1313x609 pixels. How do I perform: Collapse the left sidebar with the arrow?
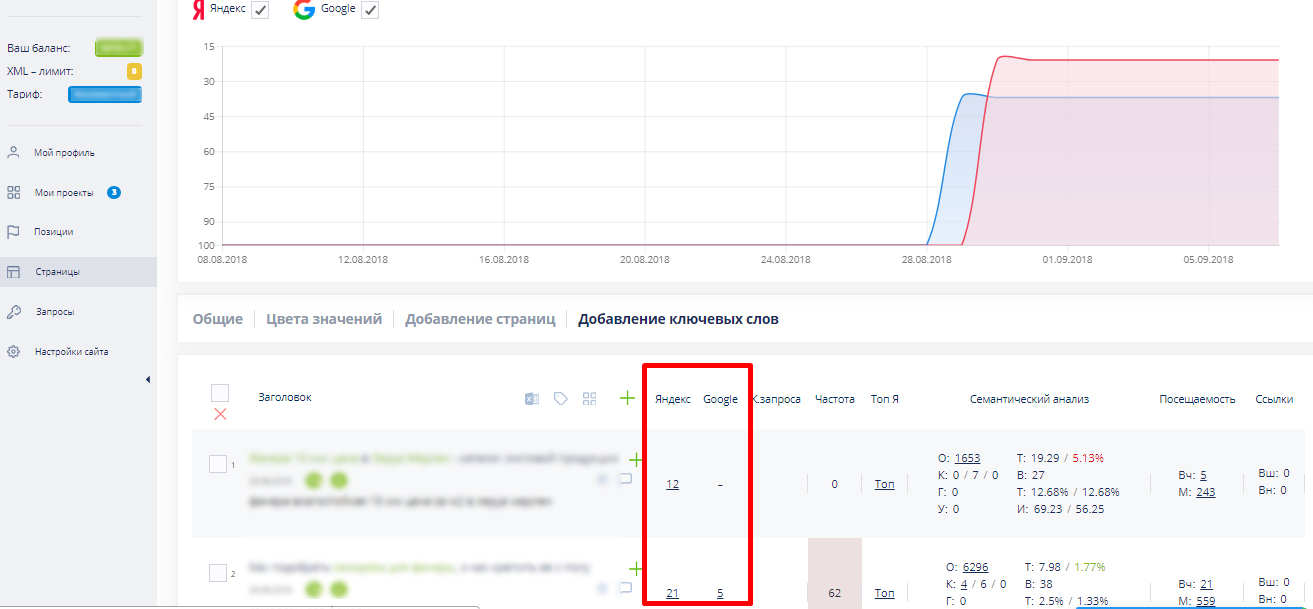148,379
